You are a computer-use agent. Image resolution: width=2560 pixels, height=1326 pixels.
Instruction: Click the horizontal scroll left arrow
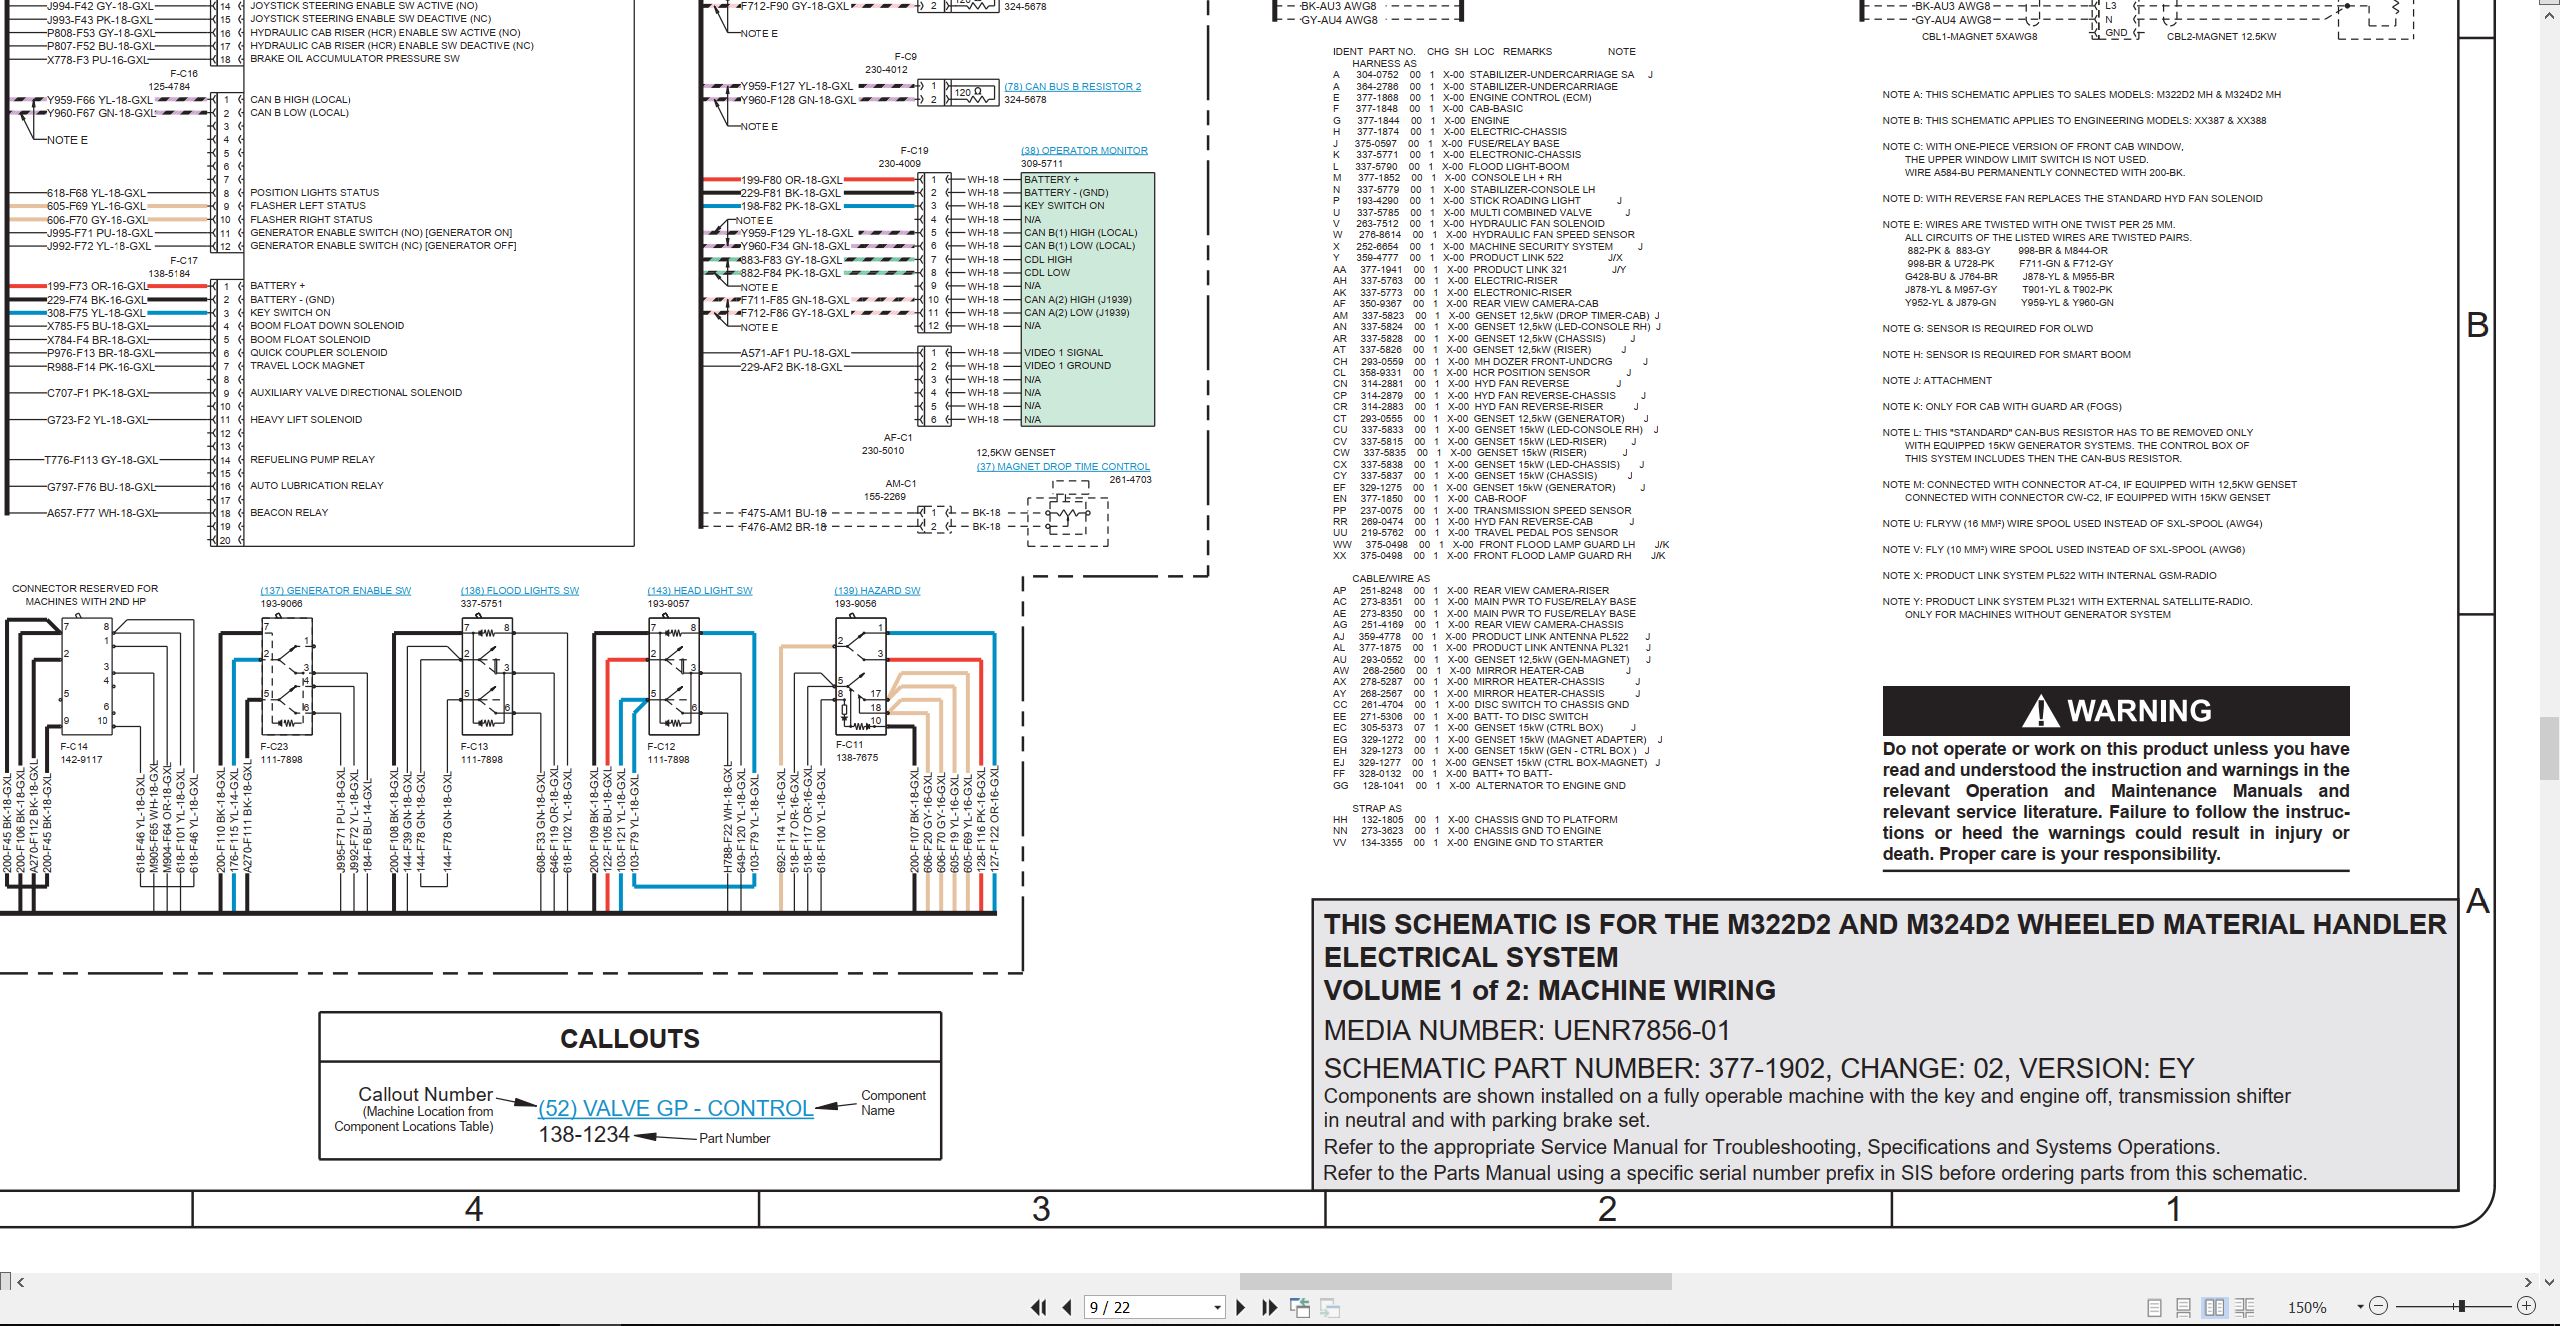coord(21,1282)
